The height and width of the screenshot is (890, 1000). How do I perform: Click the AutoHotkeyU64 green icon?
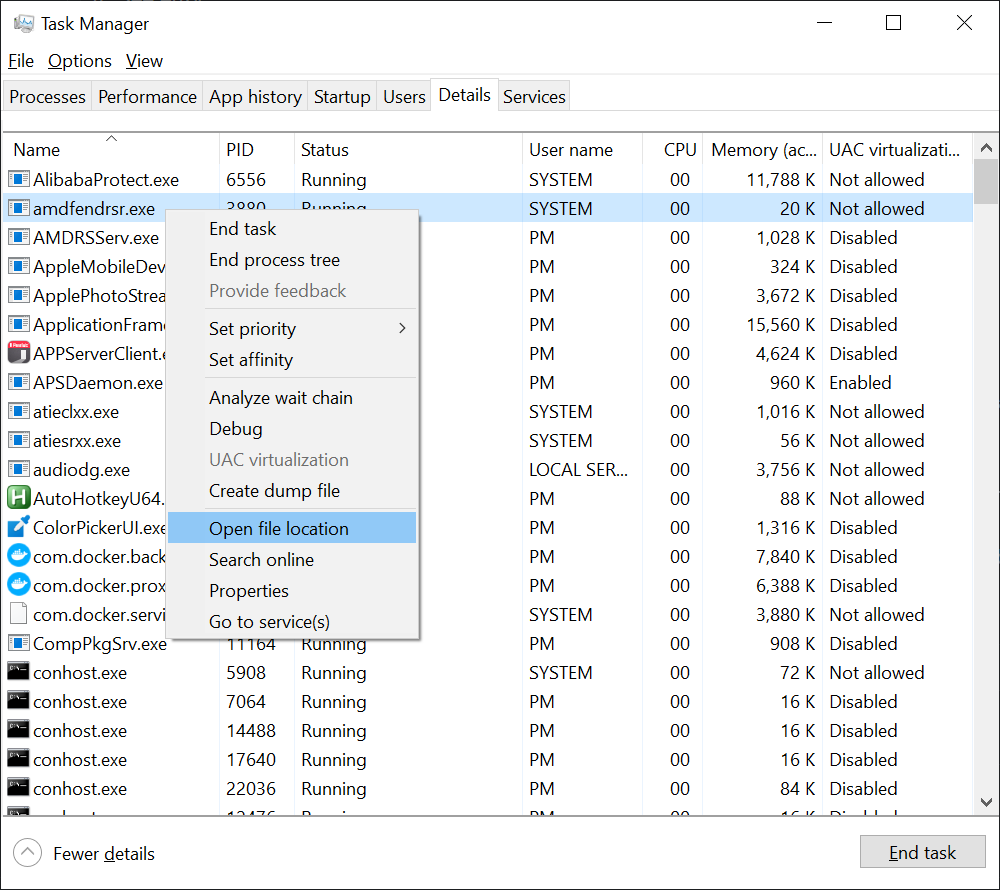tap(18, 498)
